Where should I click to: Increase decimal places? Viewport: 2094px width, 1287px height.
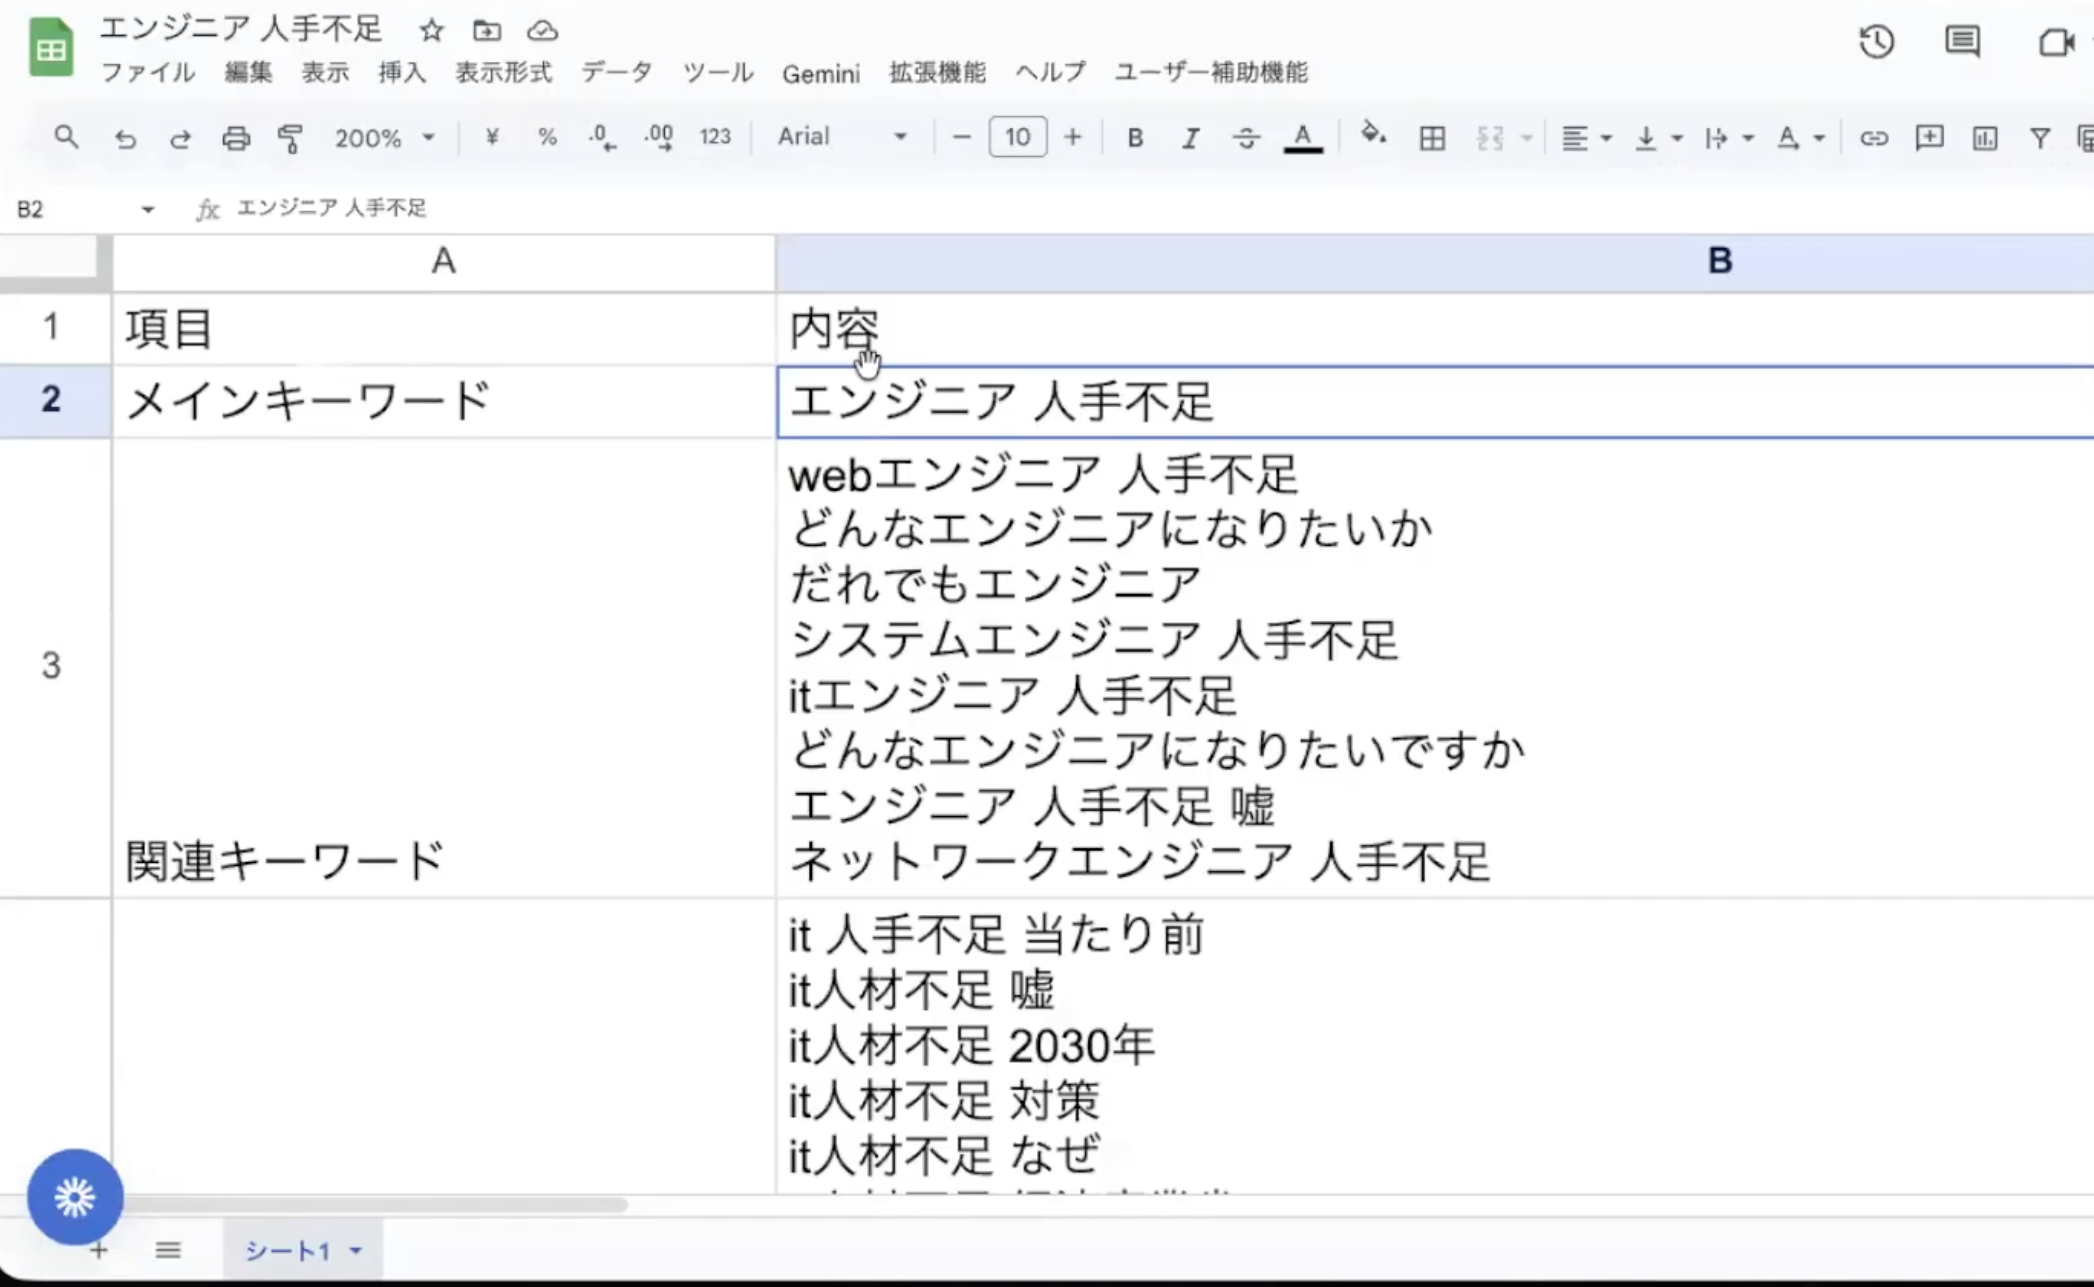pyautogui.click(x=659, y=137)
